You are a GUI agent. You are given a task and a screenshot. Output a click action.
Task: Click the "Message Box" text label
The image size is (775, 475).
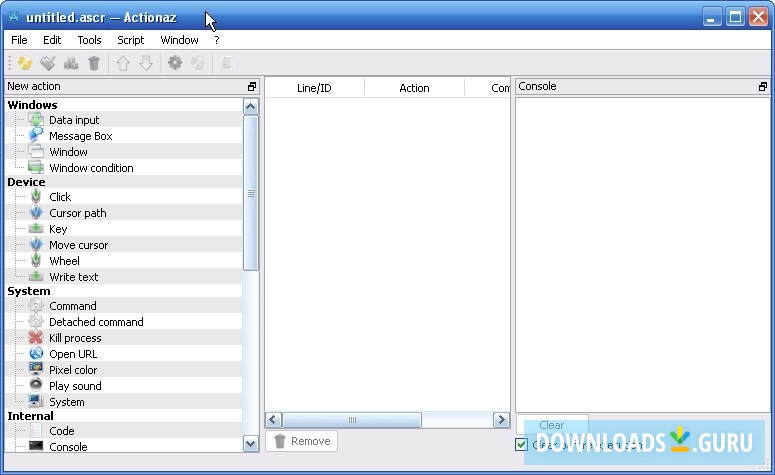tap(81, 136)
